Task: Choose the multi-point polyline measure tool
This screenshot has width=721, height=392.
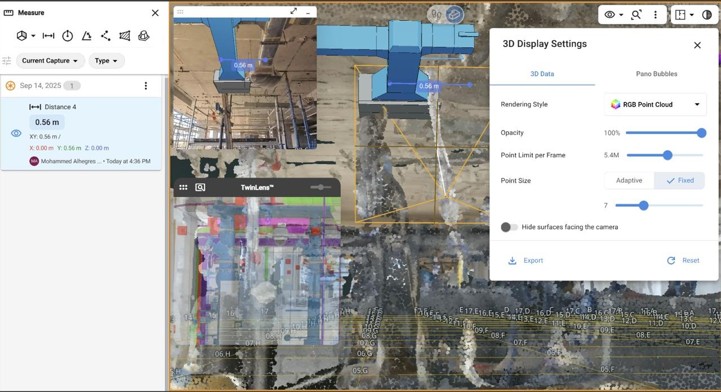Action: tap(106, 36)
